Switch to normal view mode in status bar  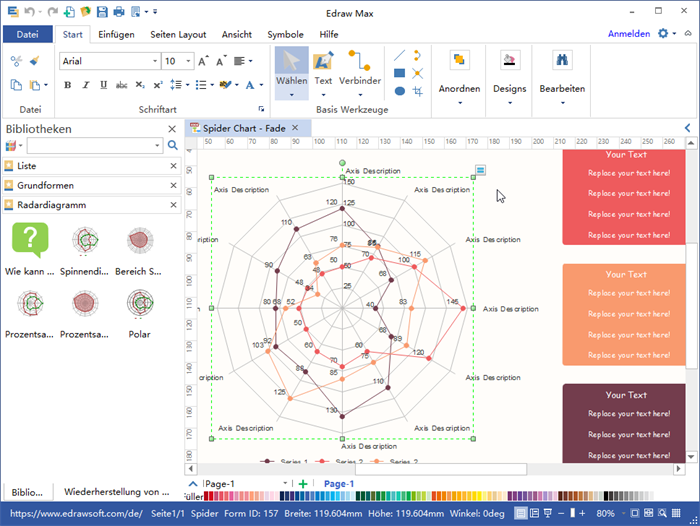[x=521, y=513]
